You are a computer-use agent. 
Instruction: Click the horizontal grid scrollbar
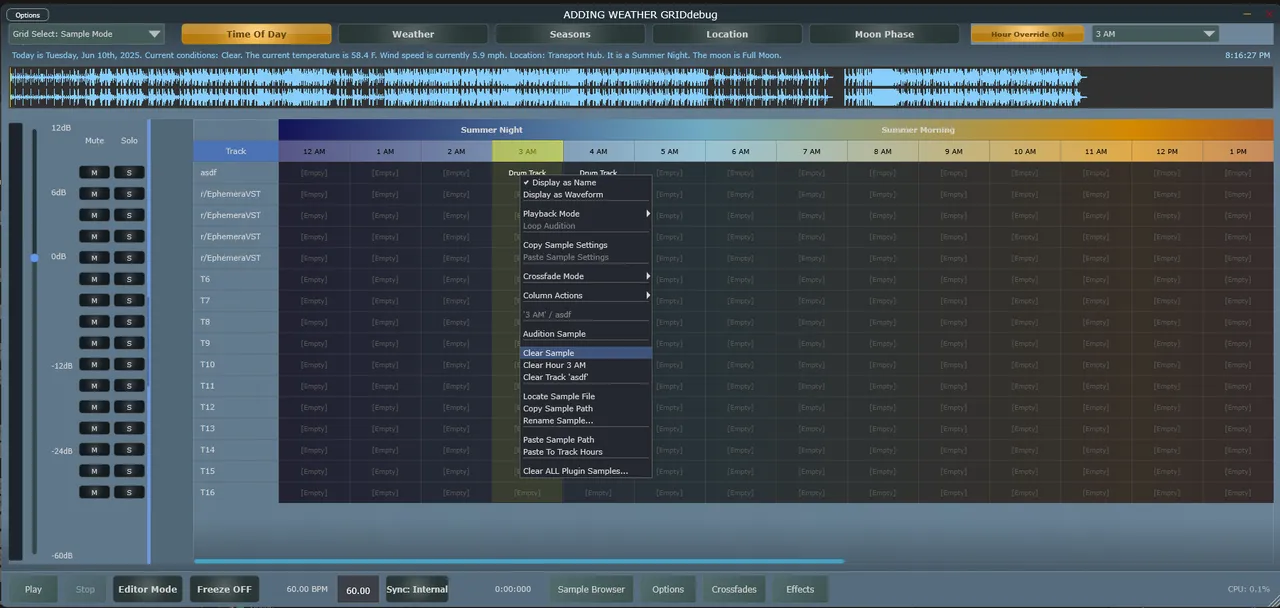pos(518,561)
